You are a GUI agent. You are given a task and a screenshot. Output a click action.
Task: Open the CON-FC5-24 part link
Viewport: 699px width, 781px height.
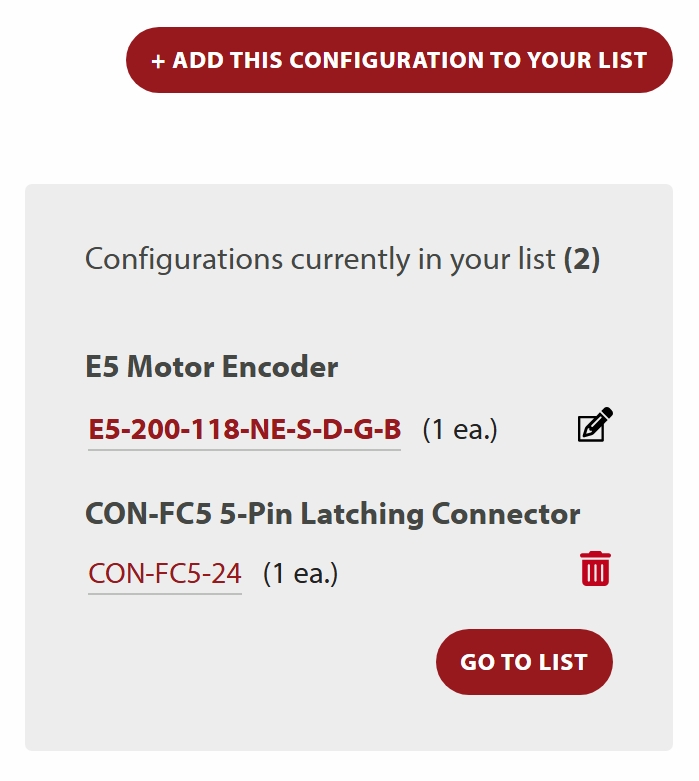(165, 574)
